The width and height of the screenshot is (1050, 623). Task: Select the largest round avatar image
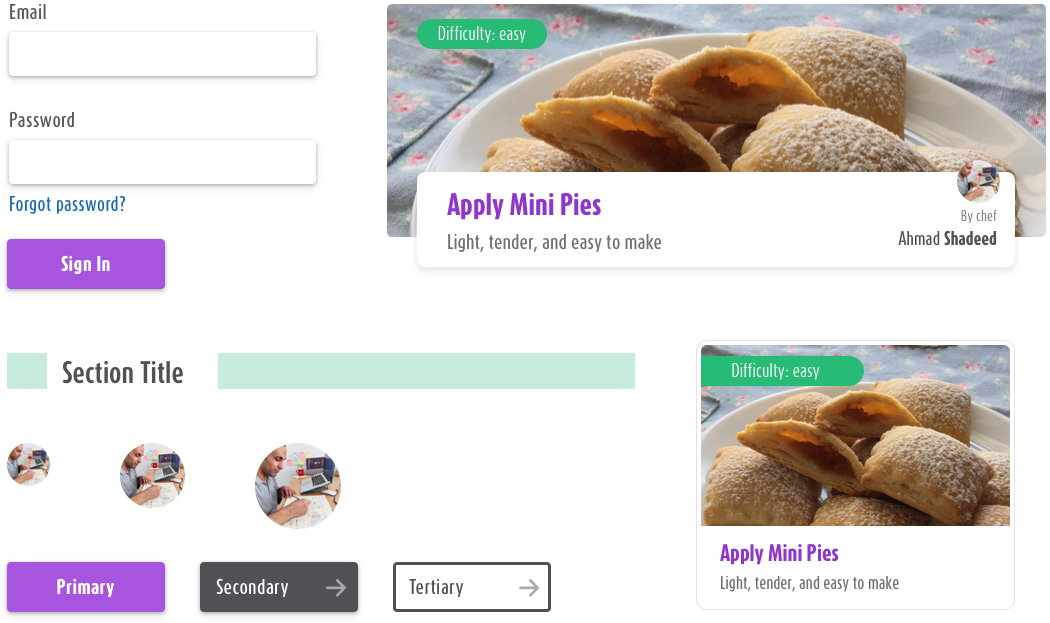point(298,486)
